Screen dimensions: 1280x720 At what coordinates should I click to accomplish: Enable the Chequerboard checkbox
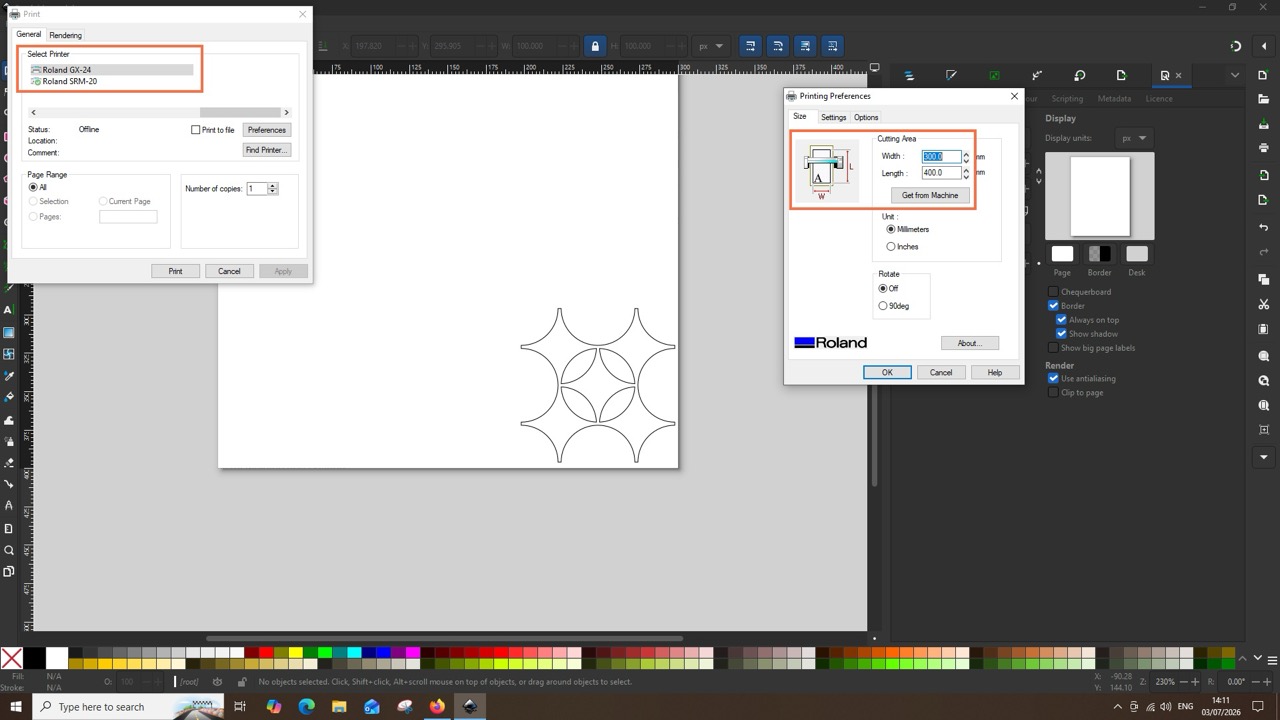pyautogui.click(x=1053, y=292)
